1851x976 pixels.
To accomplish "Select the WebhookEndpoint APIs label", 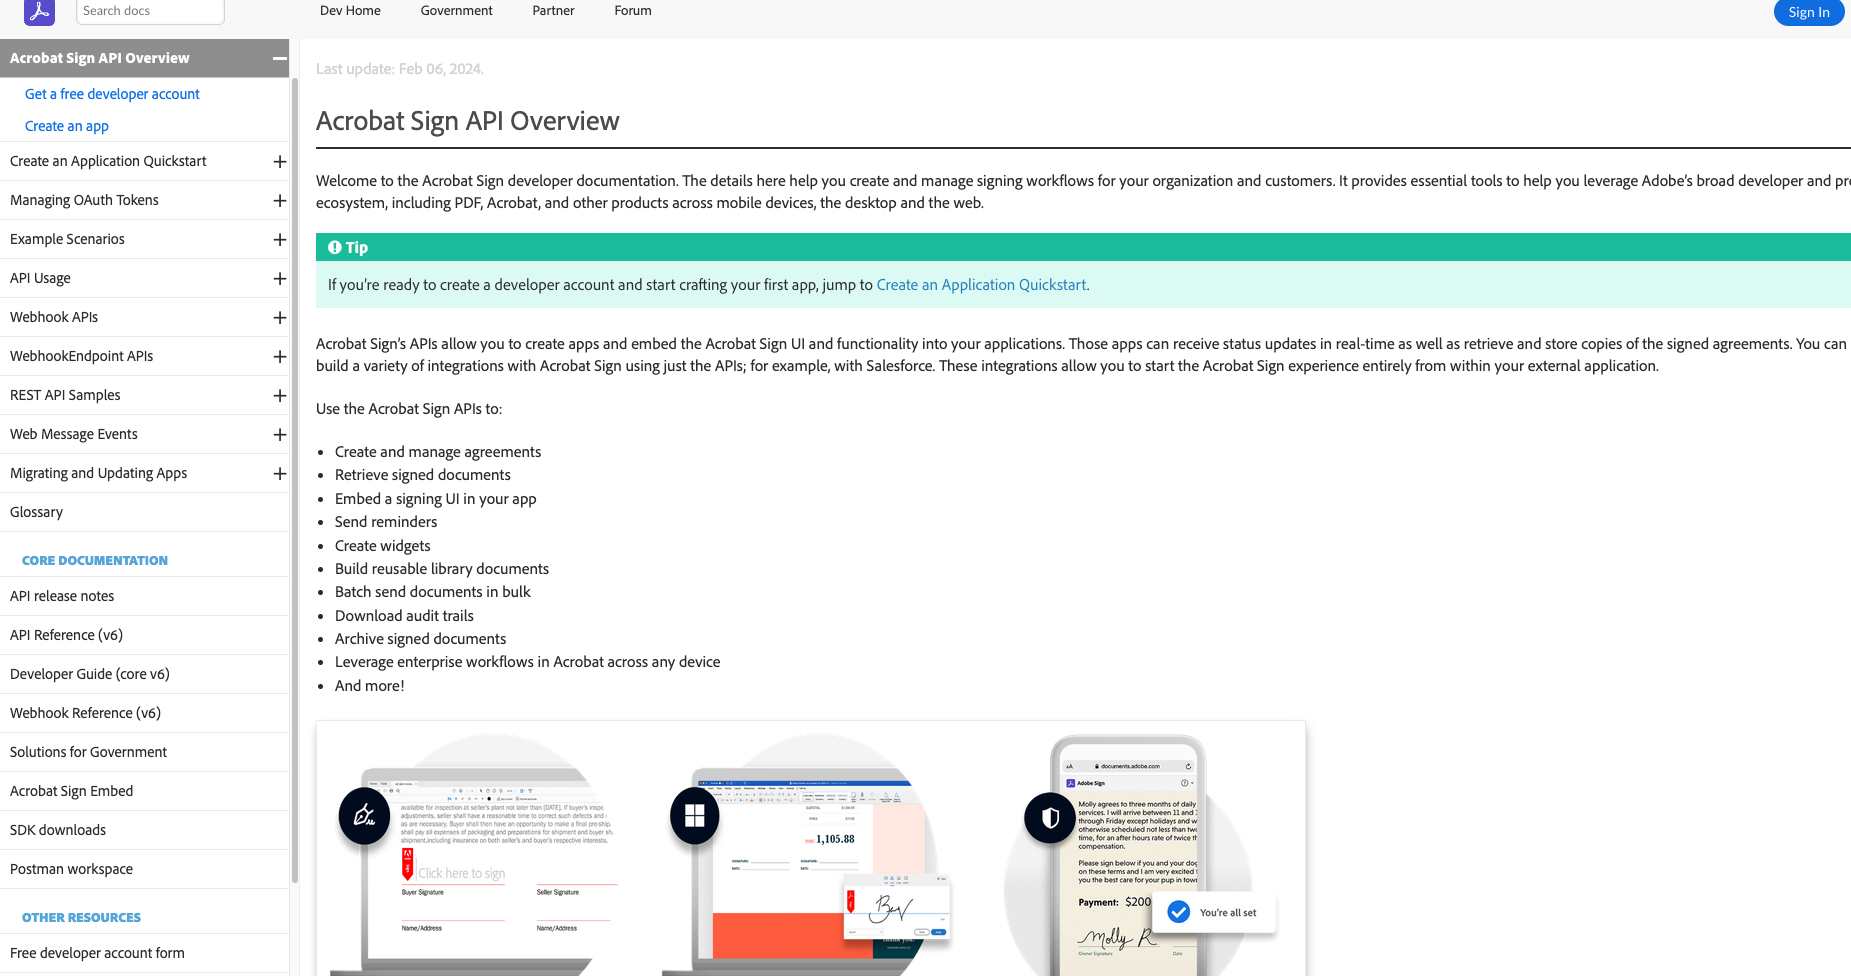I will pyautogui.click(x=81, y=356).
